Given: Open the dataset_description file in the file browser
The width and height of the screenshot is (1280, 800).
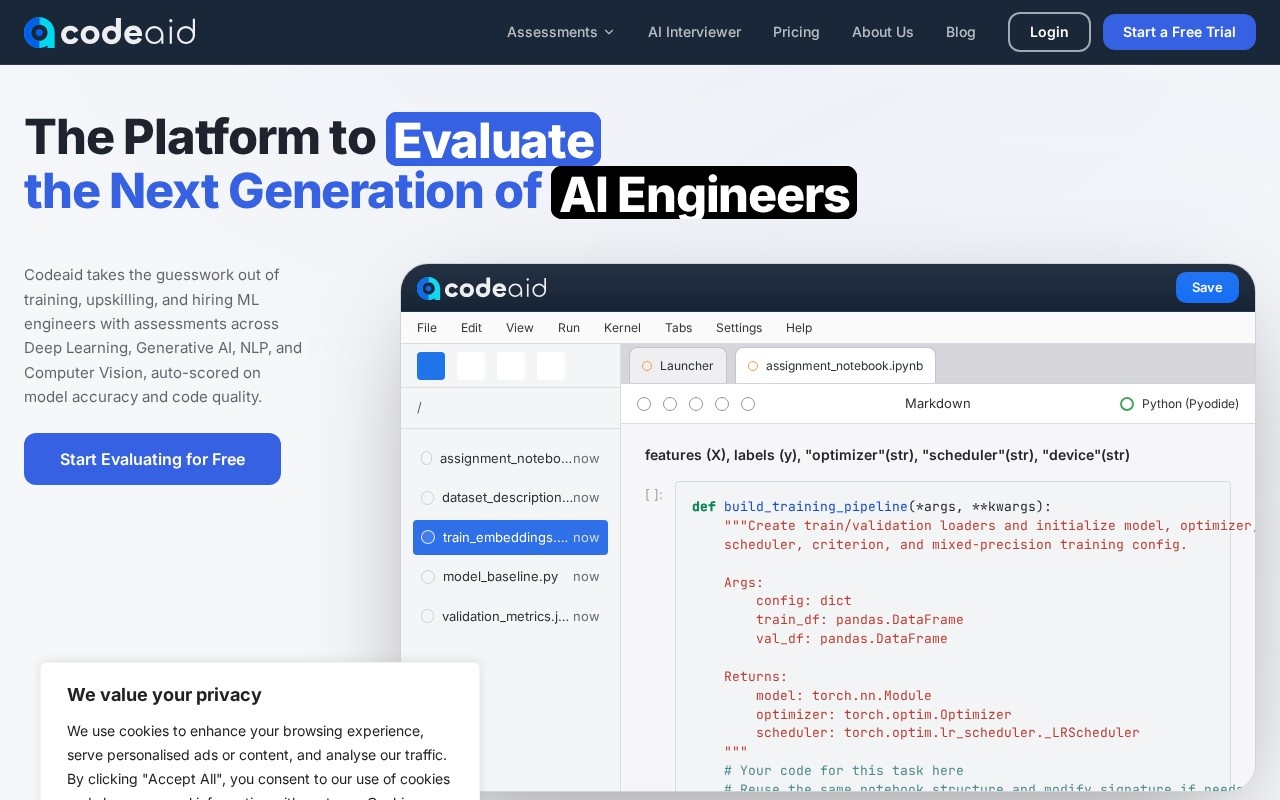Looking at the screenshot, I should coord(510,498).
